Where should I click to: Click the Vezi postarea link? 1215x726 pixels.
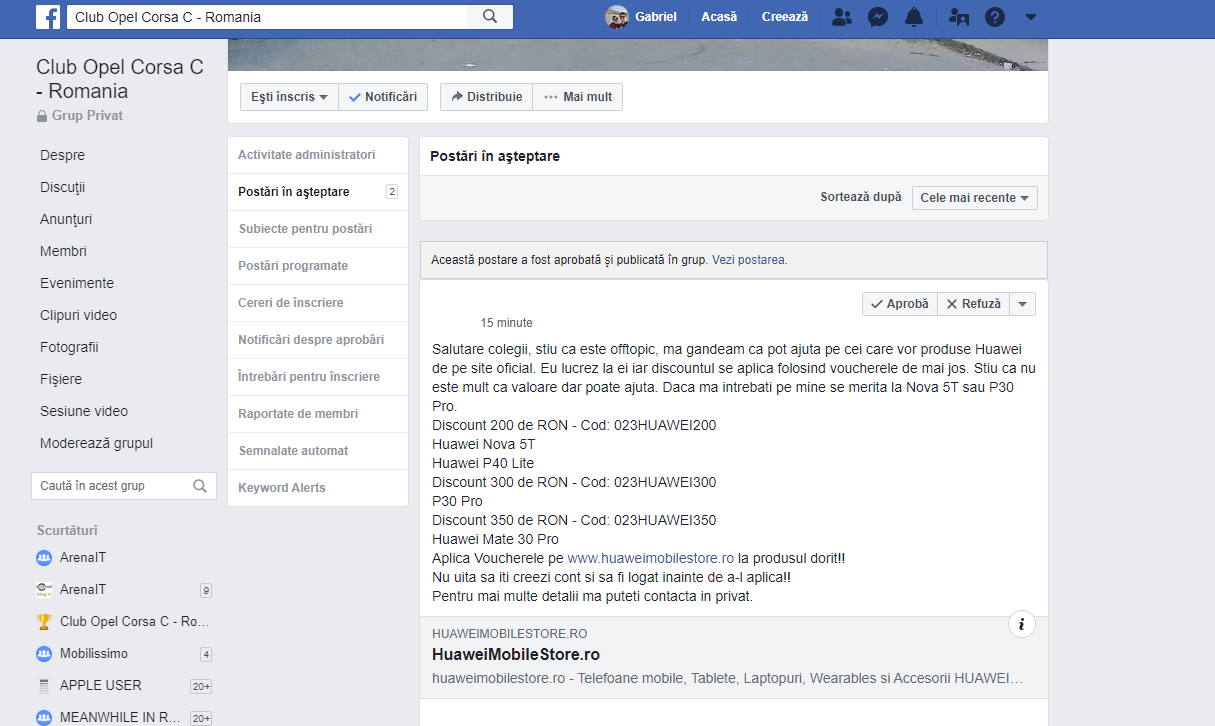749,260
